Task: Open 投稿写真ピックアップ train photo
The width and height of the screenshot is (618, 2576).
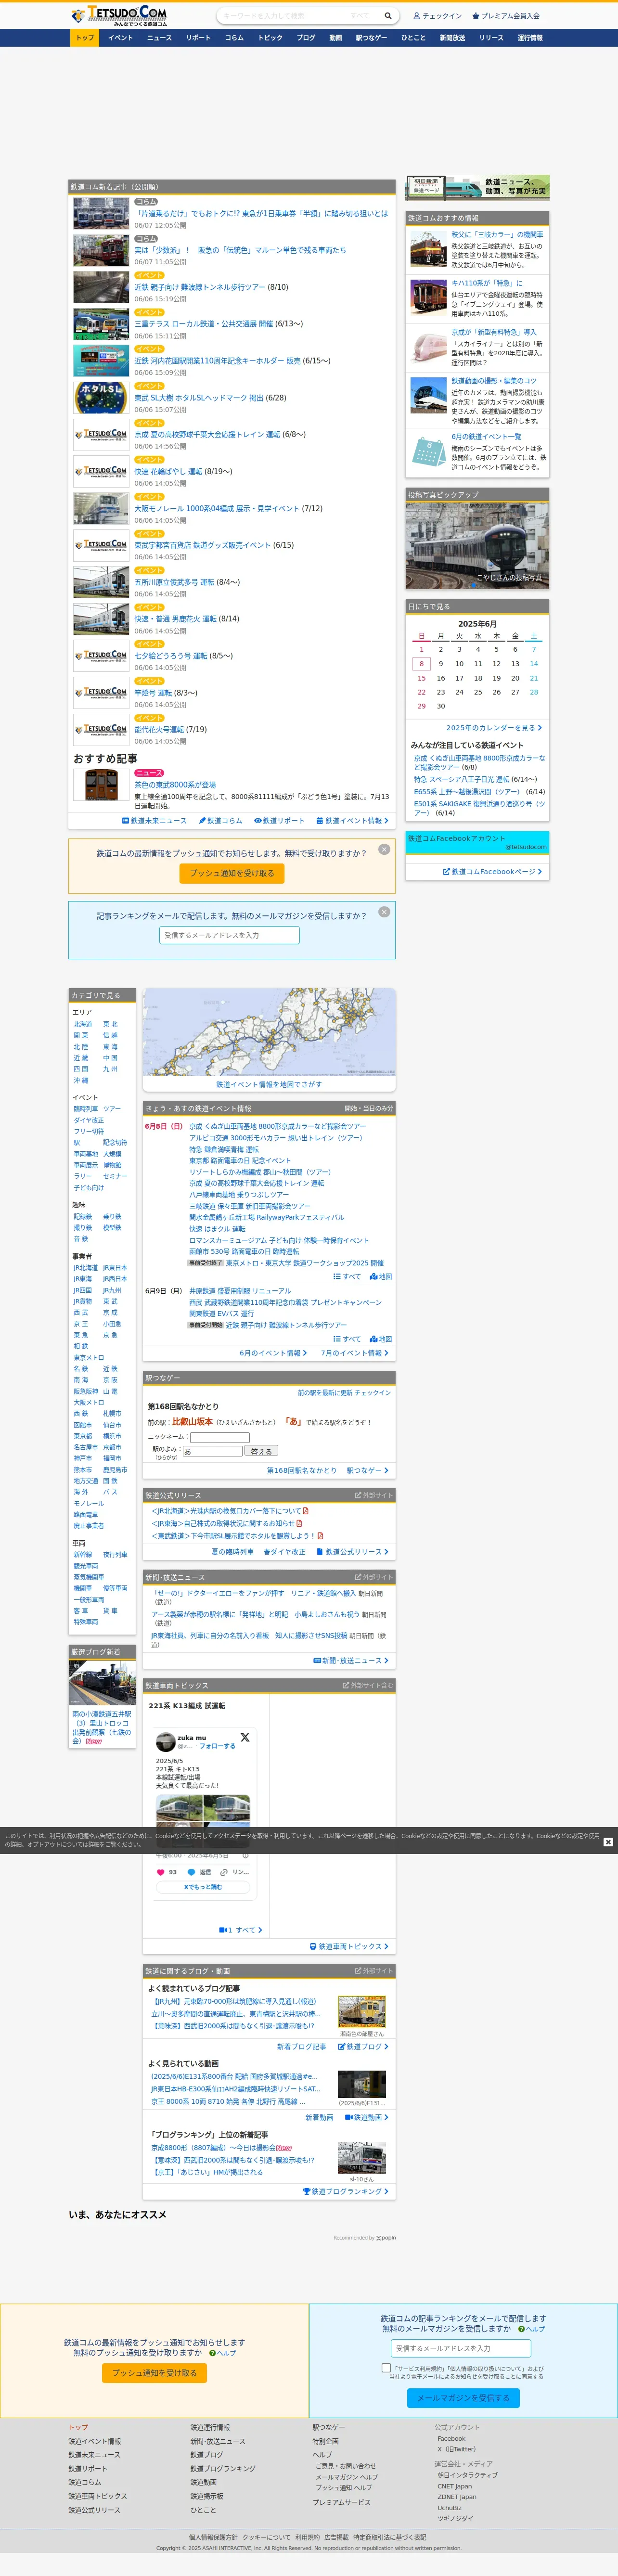Action: pos(477,545)
